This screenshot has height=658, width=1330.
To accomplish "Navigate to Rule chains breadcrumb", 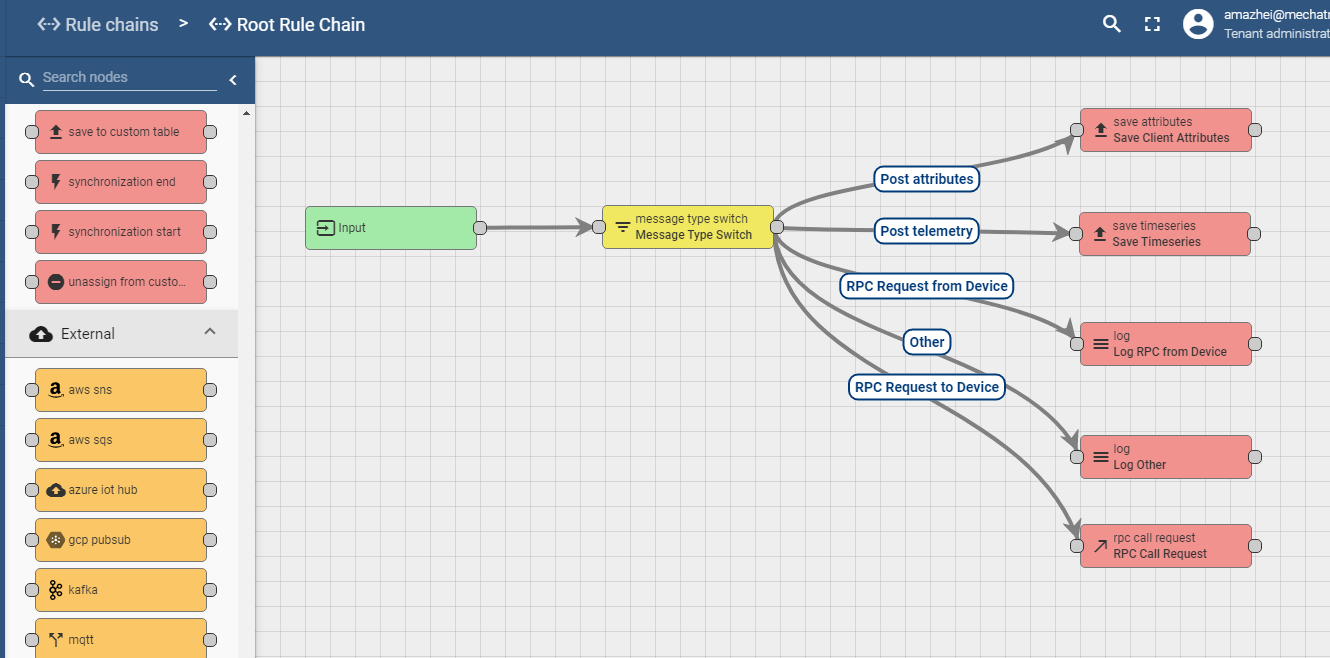I will click(x=98, y=24).
